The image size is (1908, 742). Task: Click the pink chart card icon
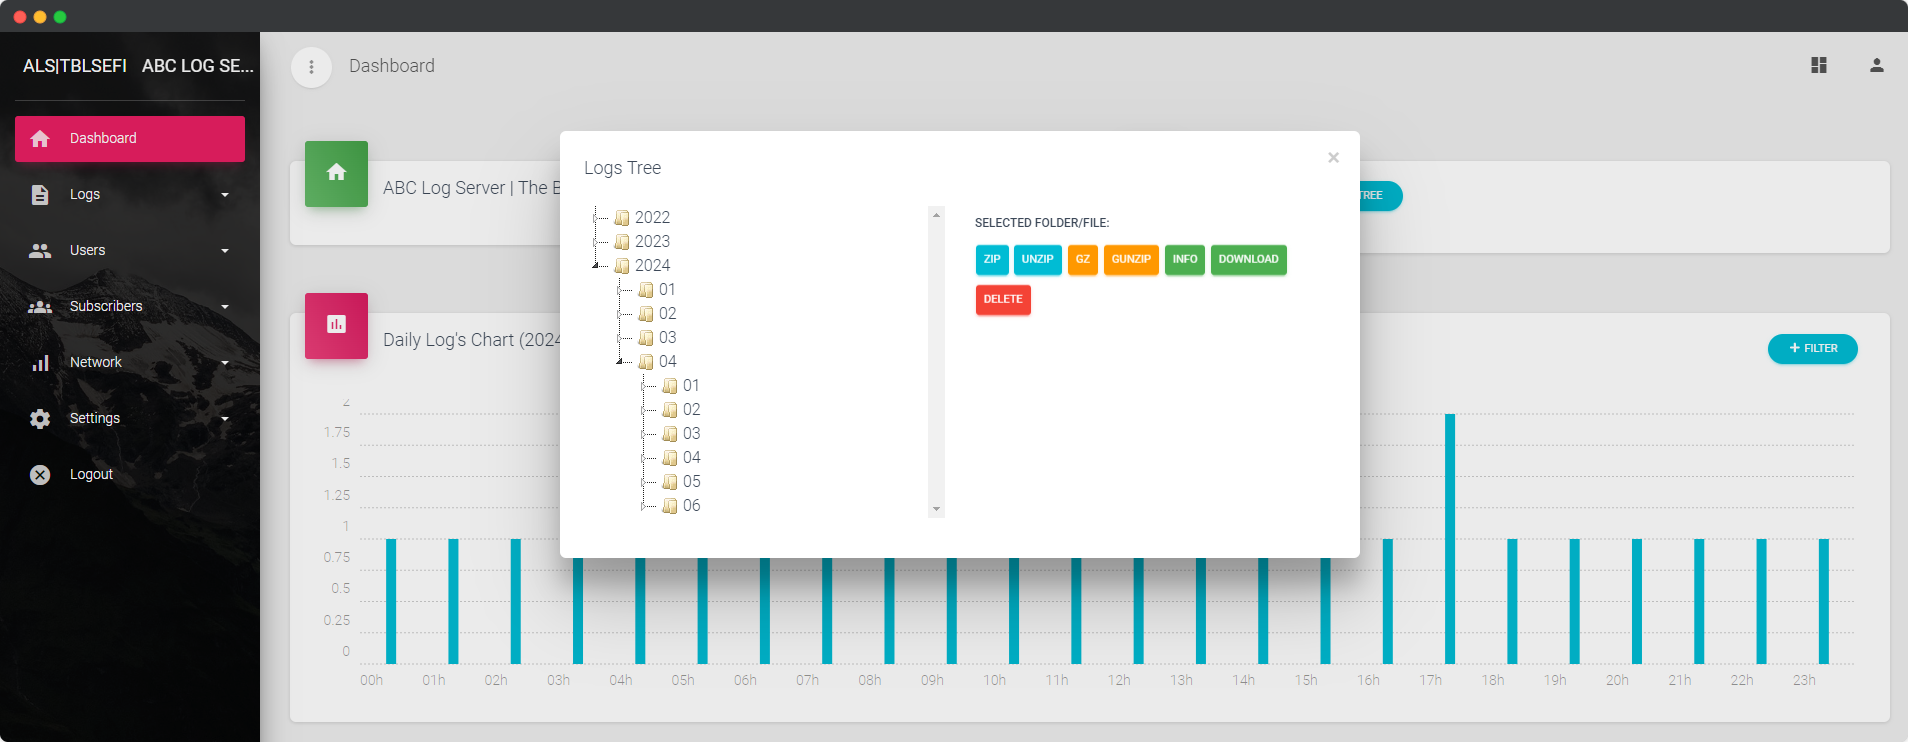[336, 325]
